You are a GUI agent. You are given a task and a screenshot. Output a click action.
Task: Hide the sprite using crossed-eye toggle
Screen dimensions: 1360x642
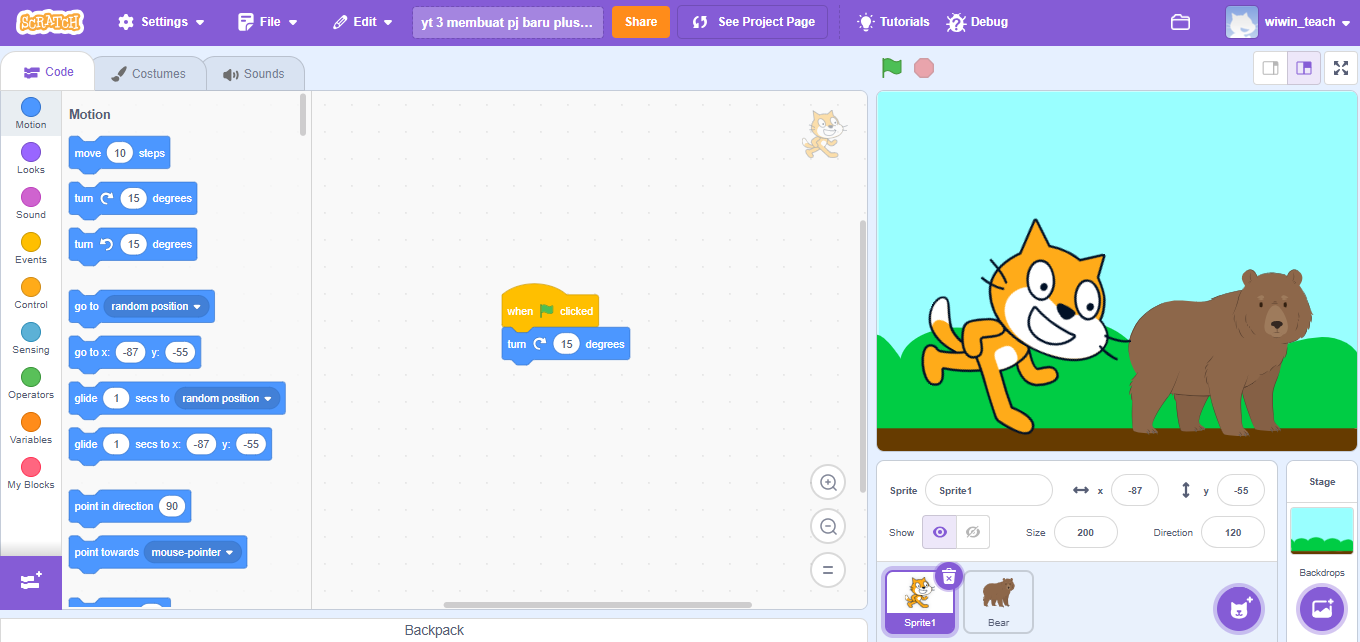973,532
